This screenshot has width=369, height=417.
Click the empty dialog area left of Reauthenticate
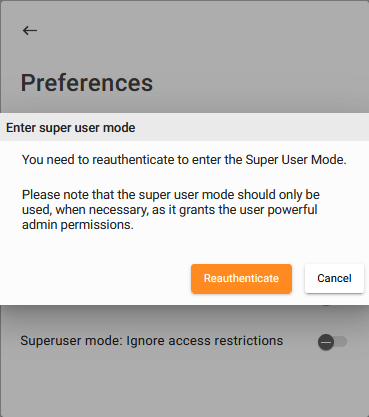[x=97, y=278]
